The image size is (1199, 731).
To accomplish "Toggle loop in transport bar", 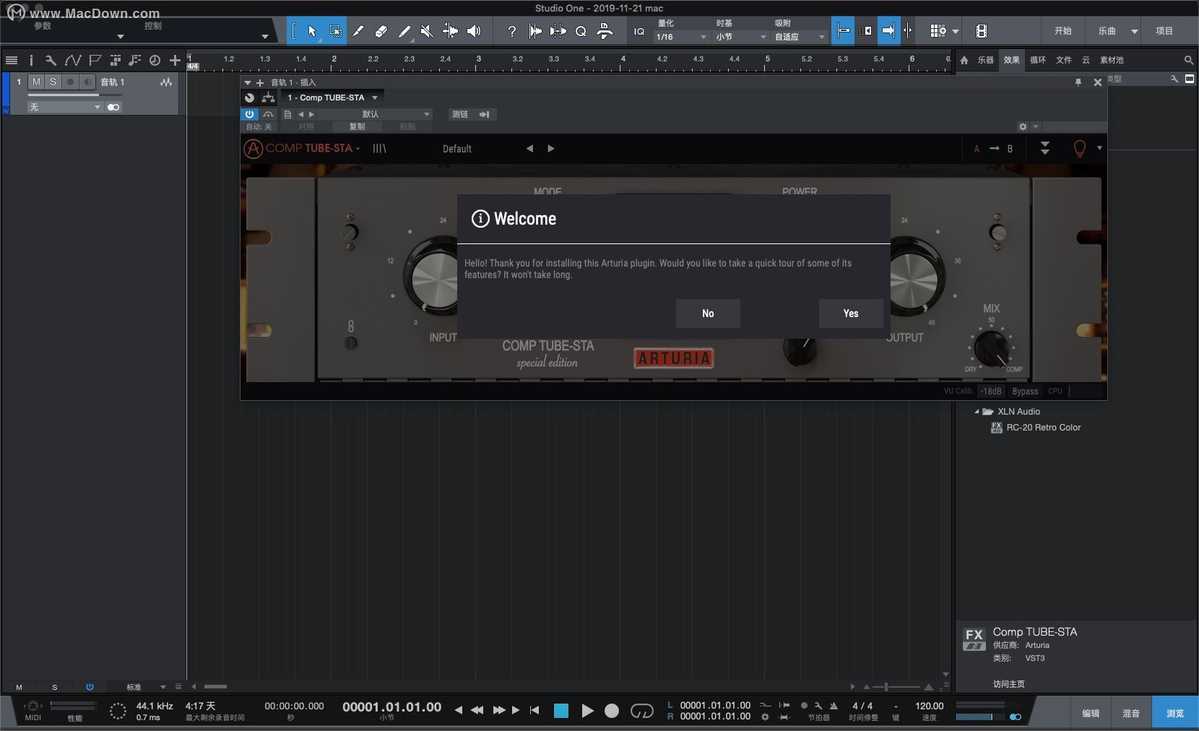I will [x=642, y=710].
